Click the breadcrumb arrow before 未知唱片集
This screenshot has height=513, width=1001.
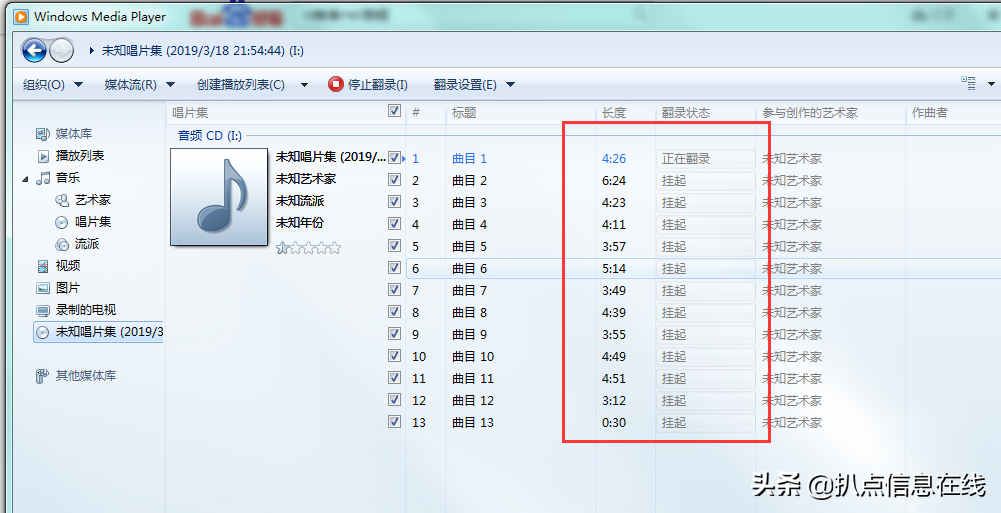tap(92, 50)
